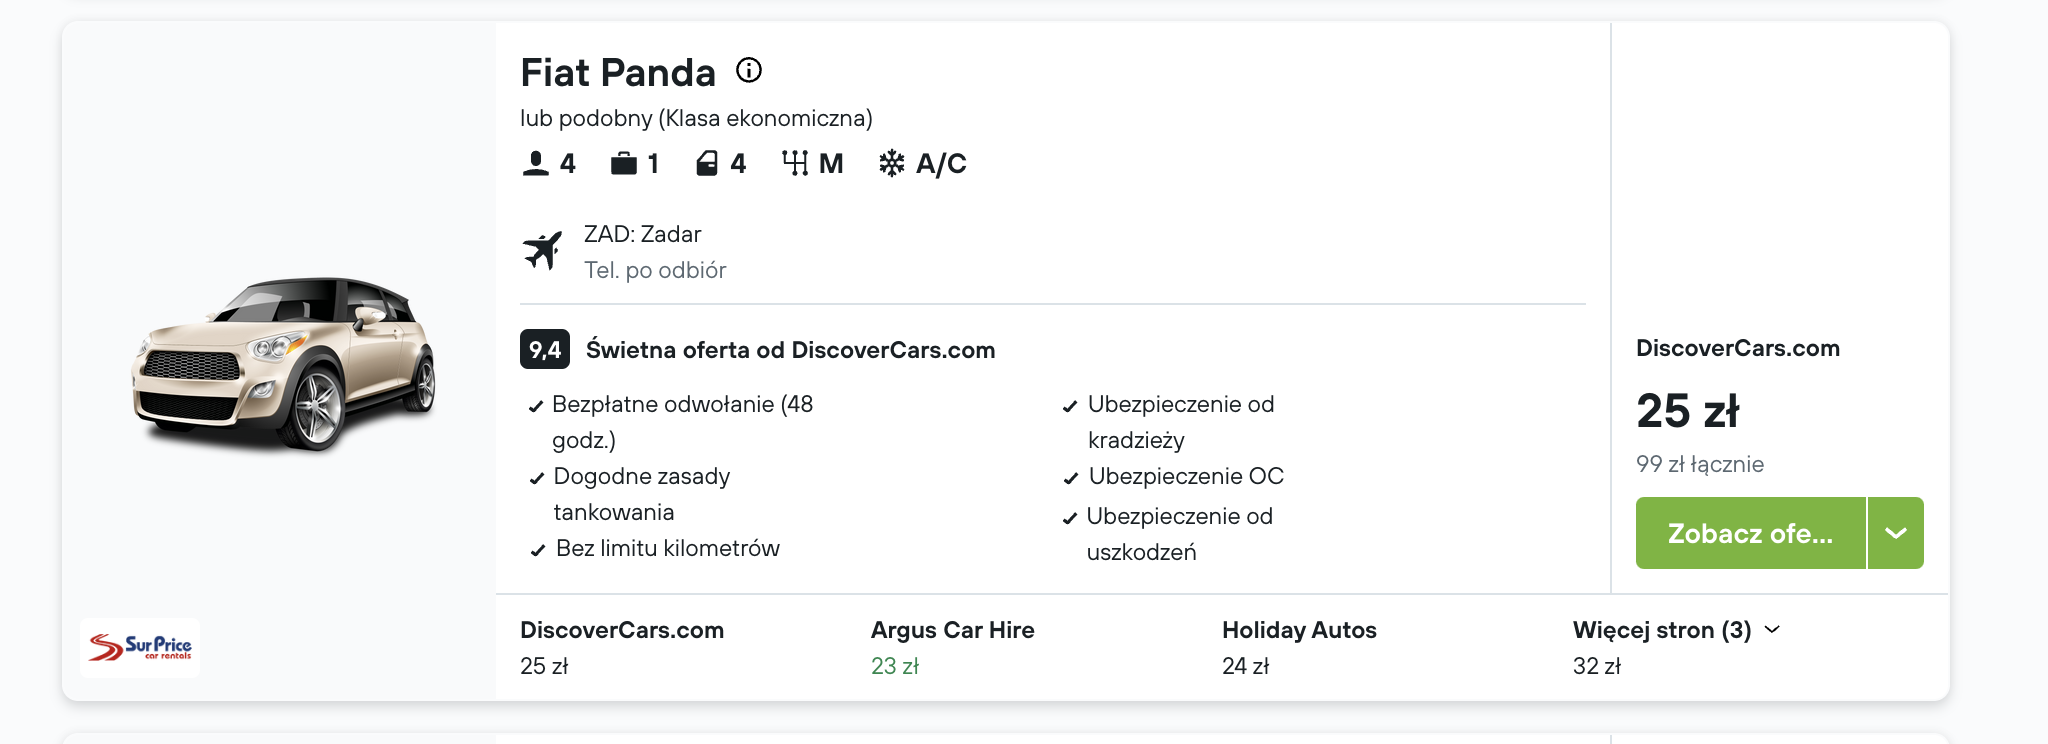Click the Zobacz ofertę green button
Screen dimensions: 2048x744
click(x=1751, y=533)
